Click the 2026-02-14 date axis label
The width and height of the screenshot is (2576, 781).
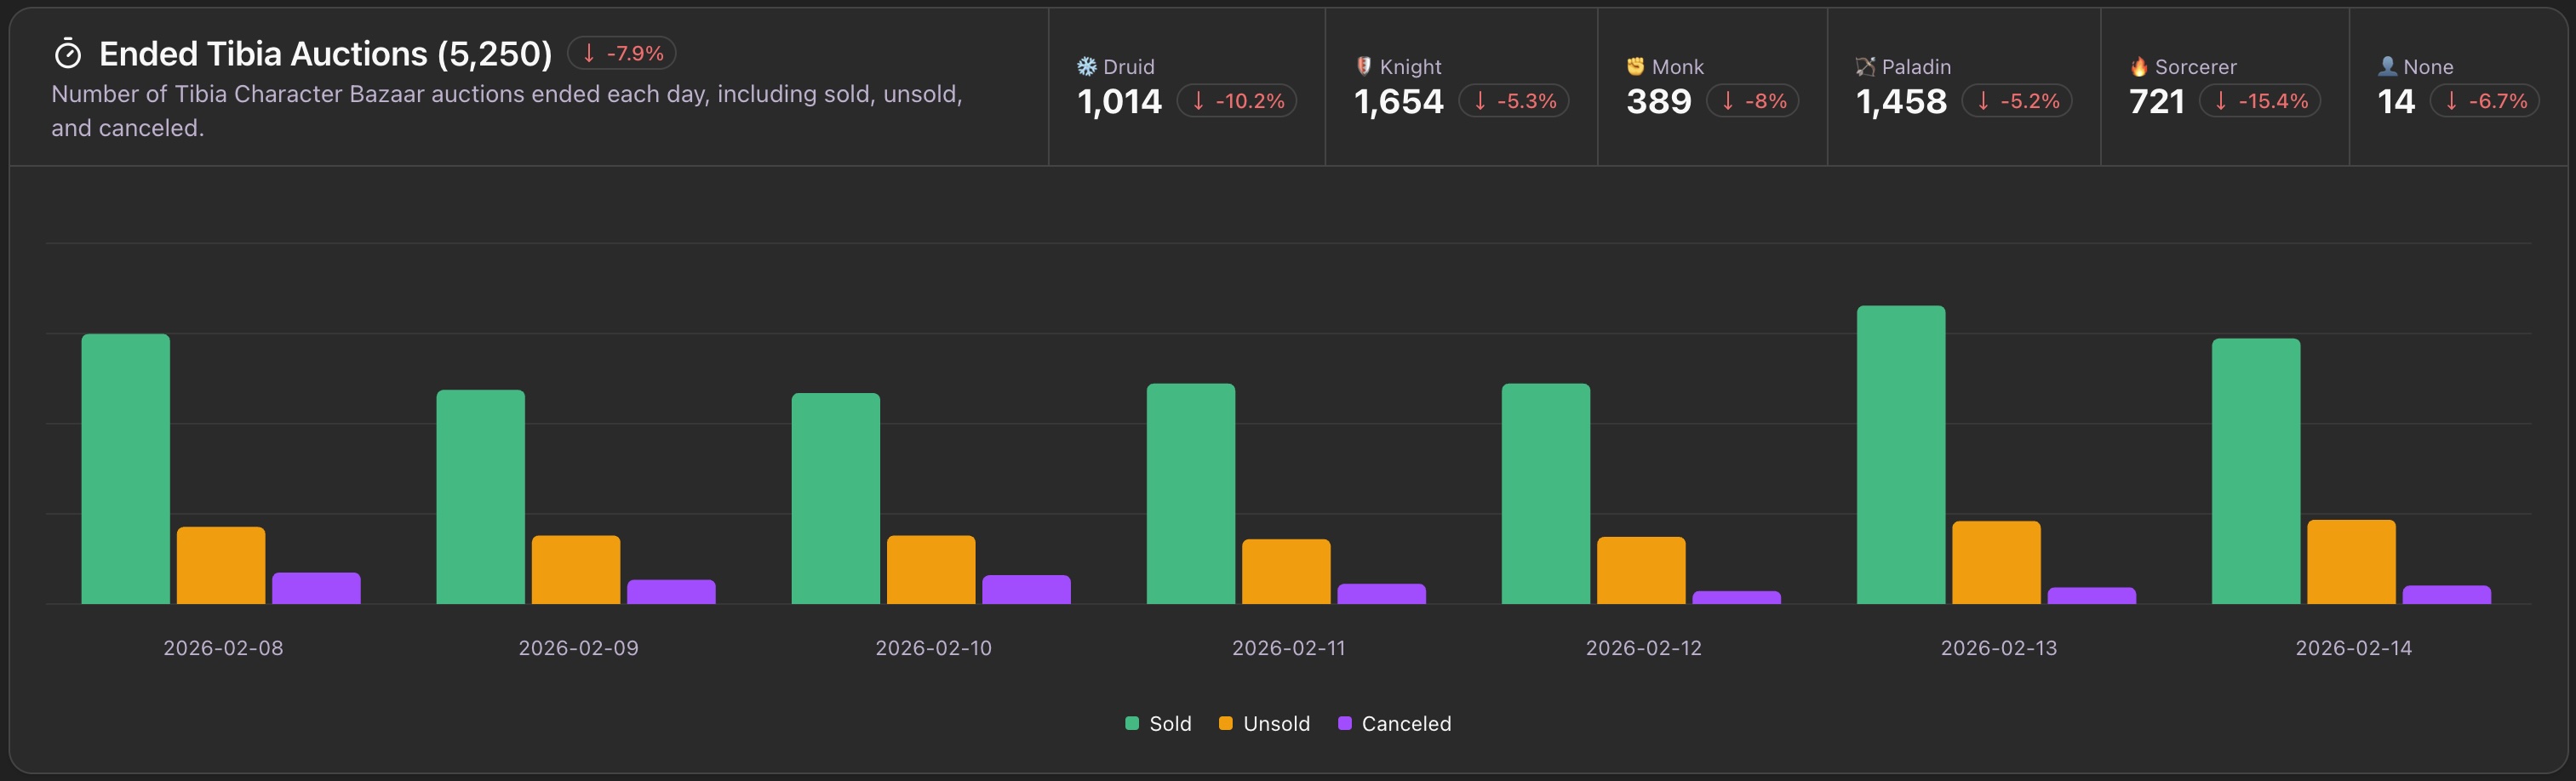coord(2354,648)
